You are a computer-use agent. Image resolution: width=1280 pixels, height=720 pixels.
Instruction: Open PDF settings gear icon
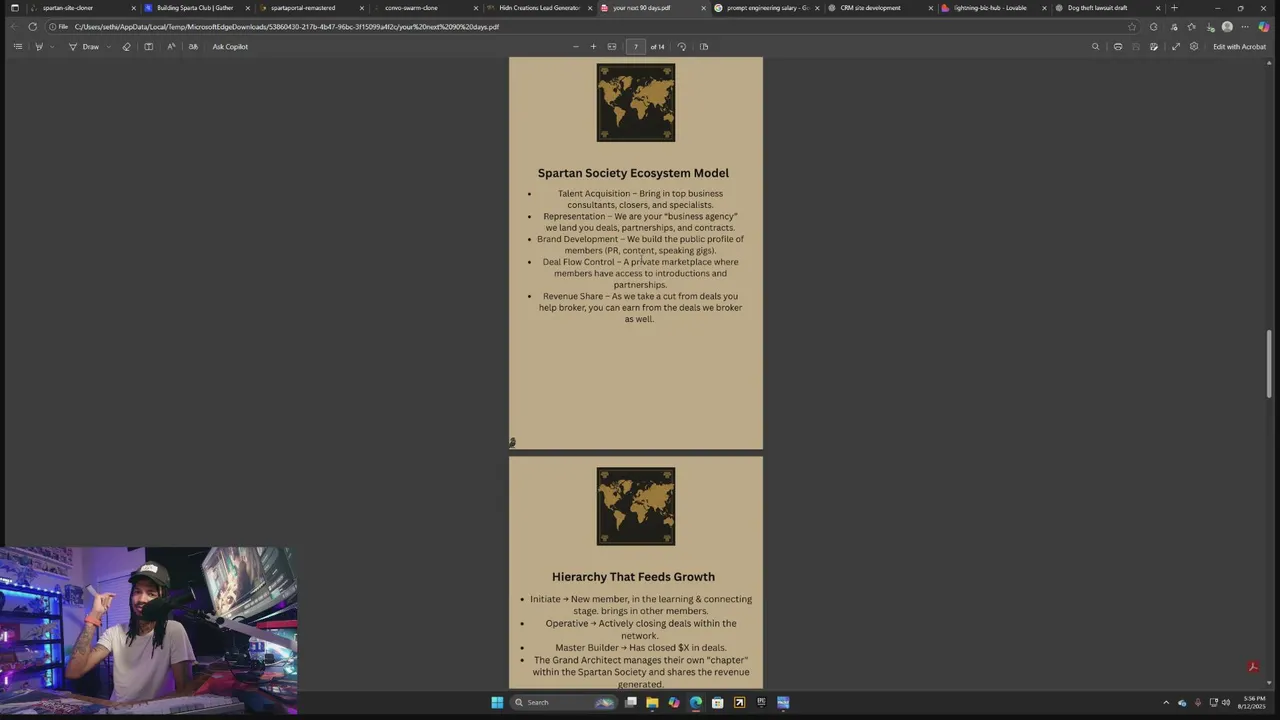pos(1194,47)
